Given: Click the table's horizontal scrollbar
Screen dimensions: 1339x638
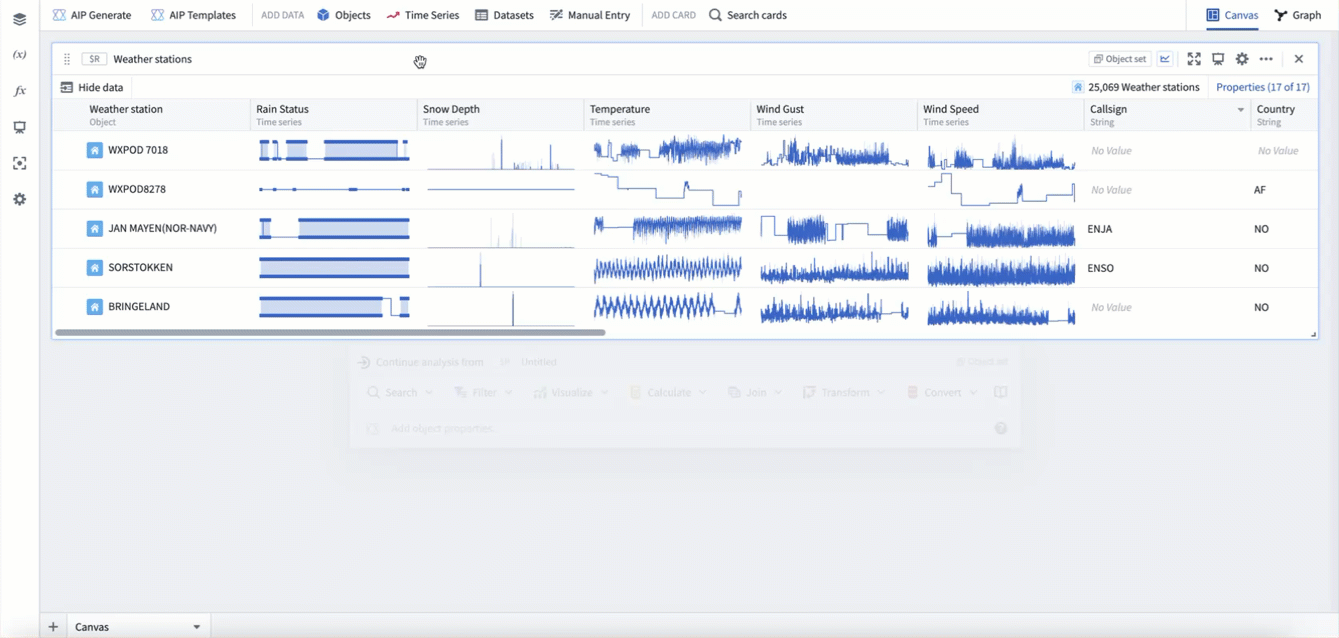Looking at the screenshot, I should pyautogui.click(x=330, y=332).
